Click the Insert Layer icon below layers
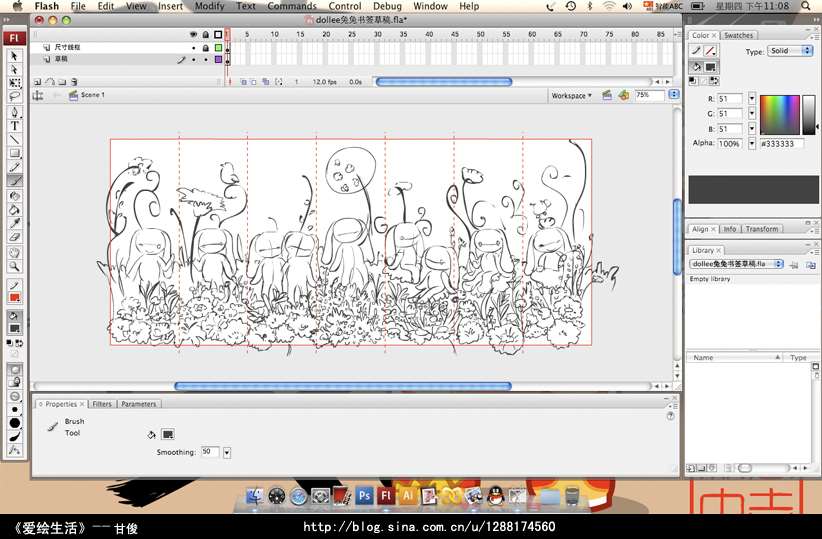 click(37, 82)
